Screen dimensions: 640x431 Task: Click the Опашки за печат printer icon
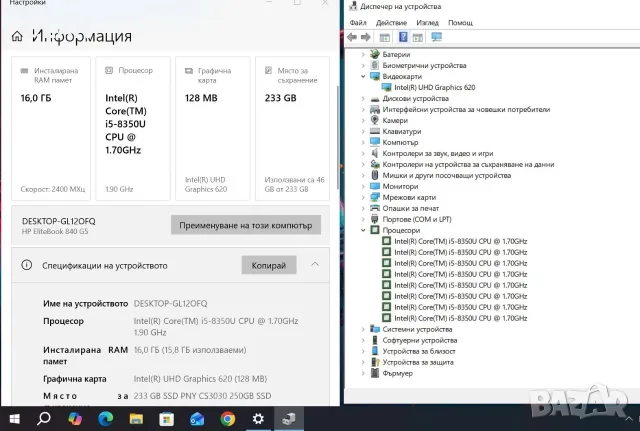tap(375, 208)
